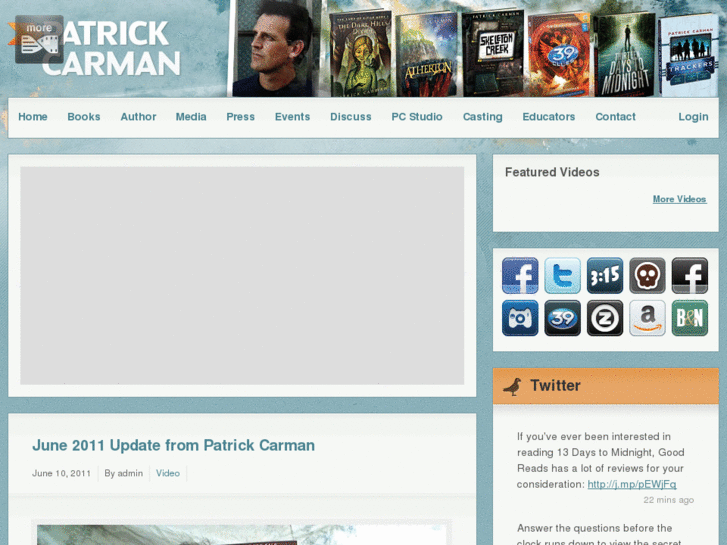The image size is (727, 545).
Task: Open the 39 Clues icon
Action: pos(562,318)
